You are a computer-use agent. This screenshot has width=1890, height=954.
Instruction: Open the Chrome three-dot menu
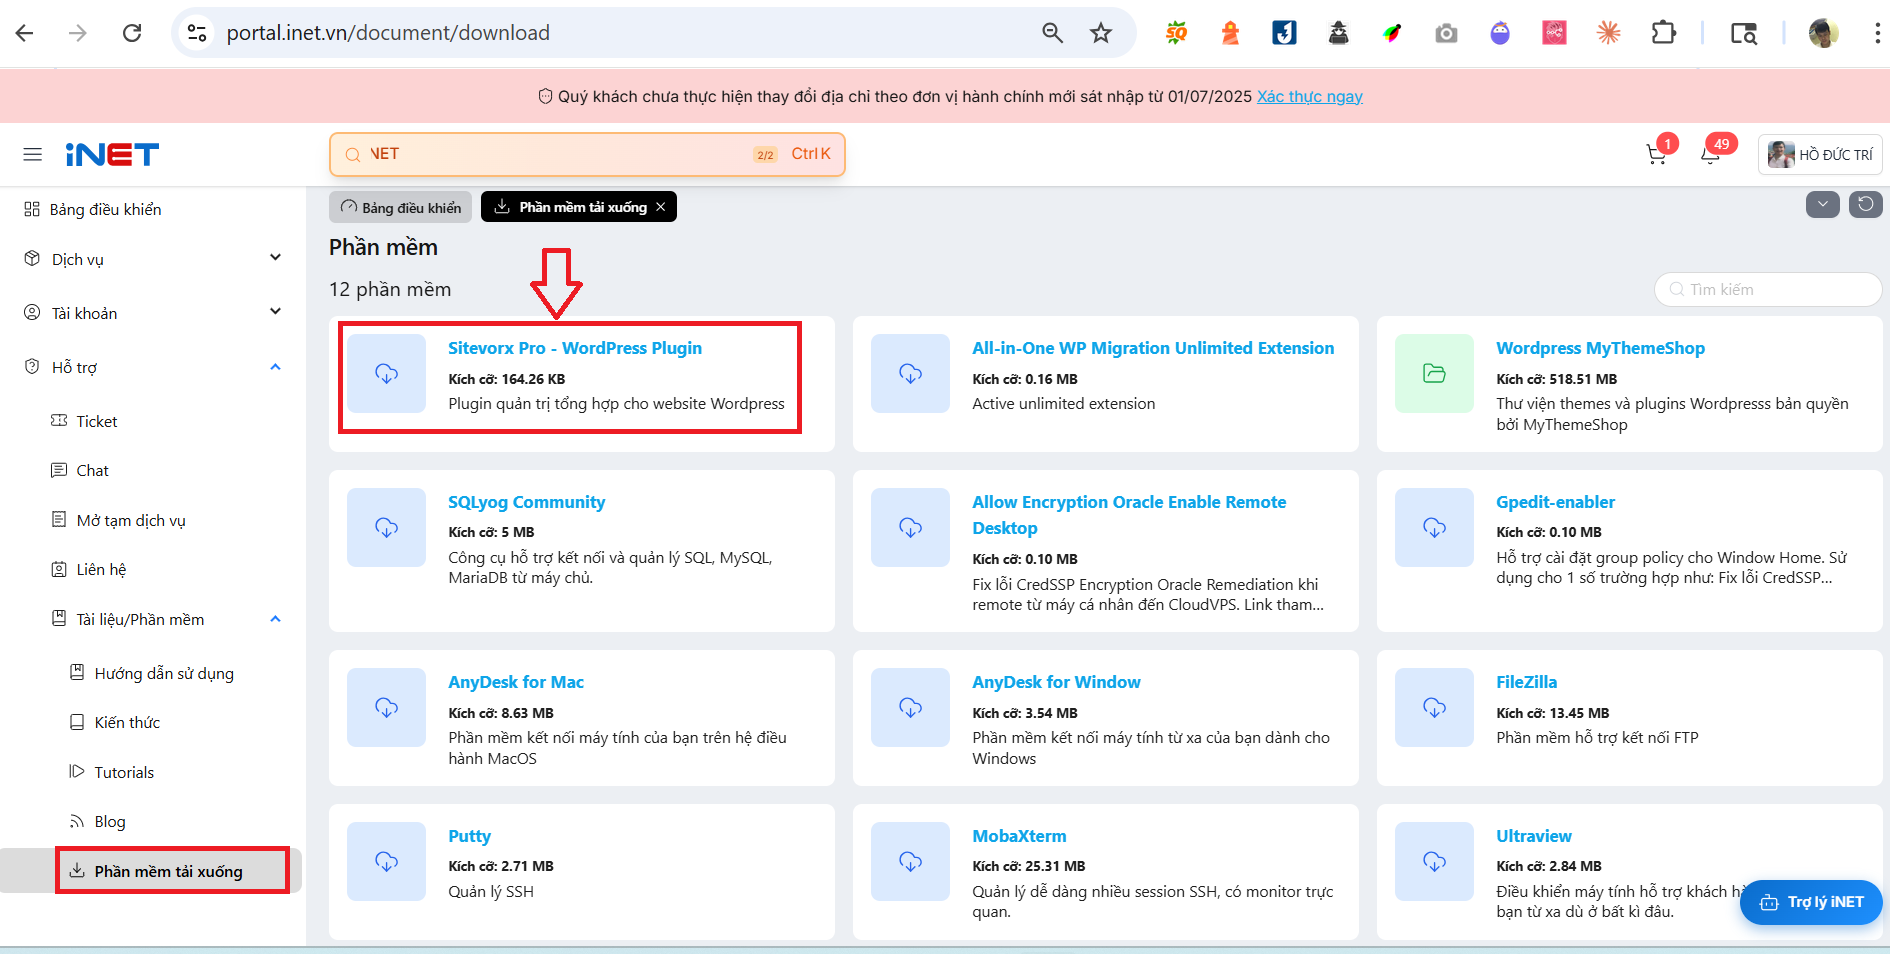point(1876,33)
